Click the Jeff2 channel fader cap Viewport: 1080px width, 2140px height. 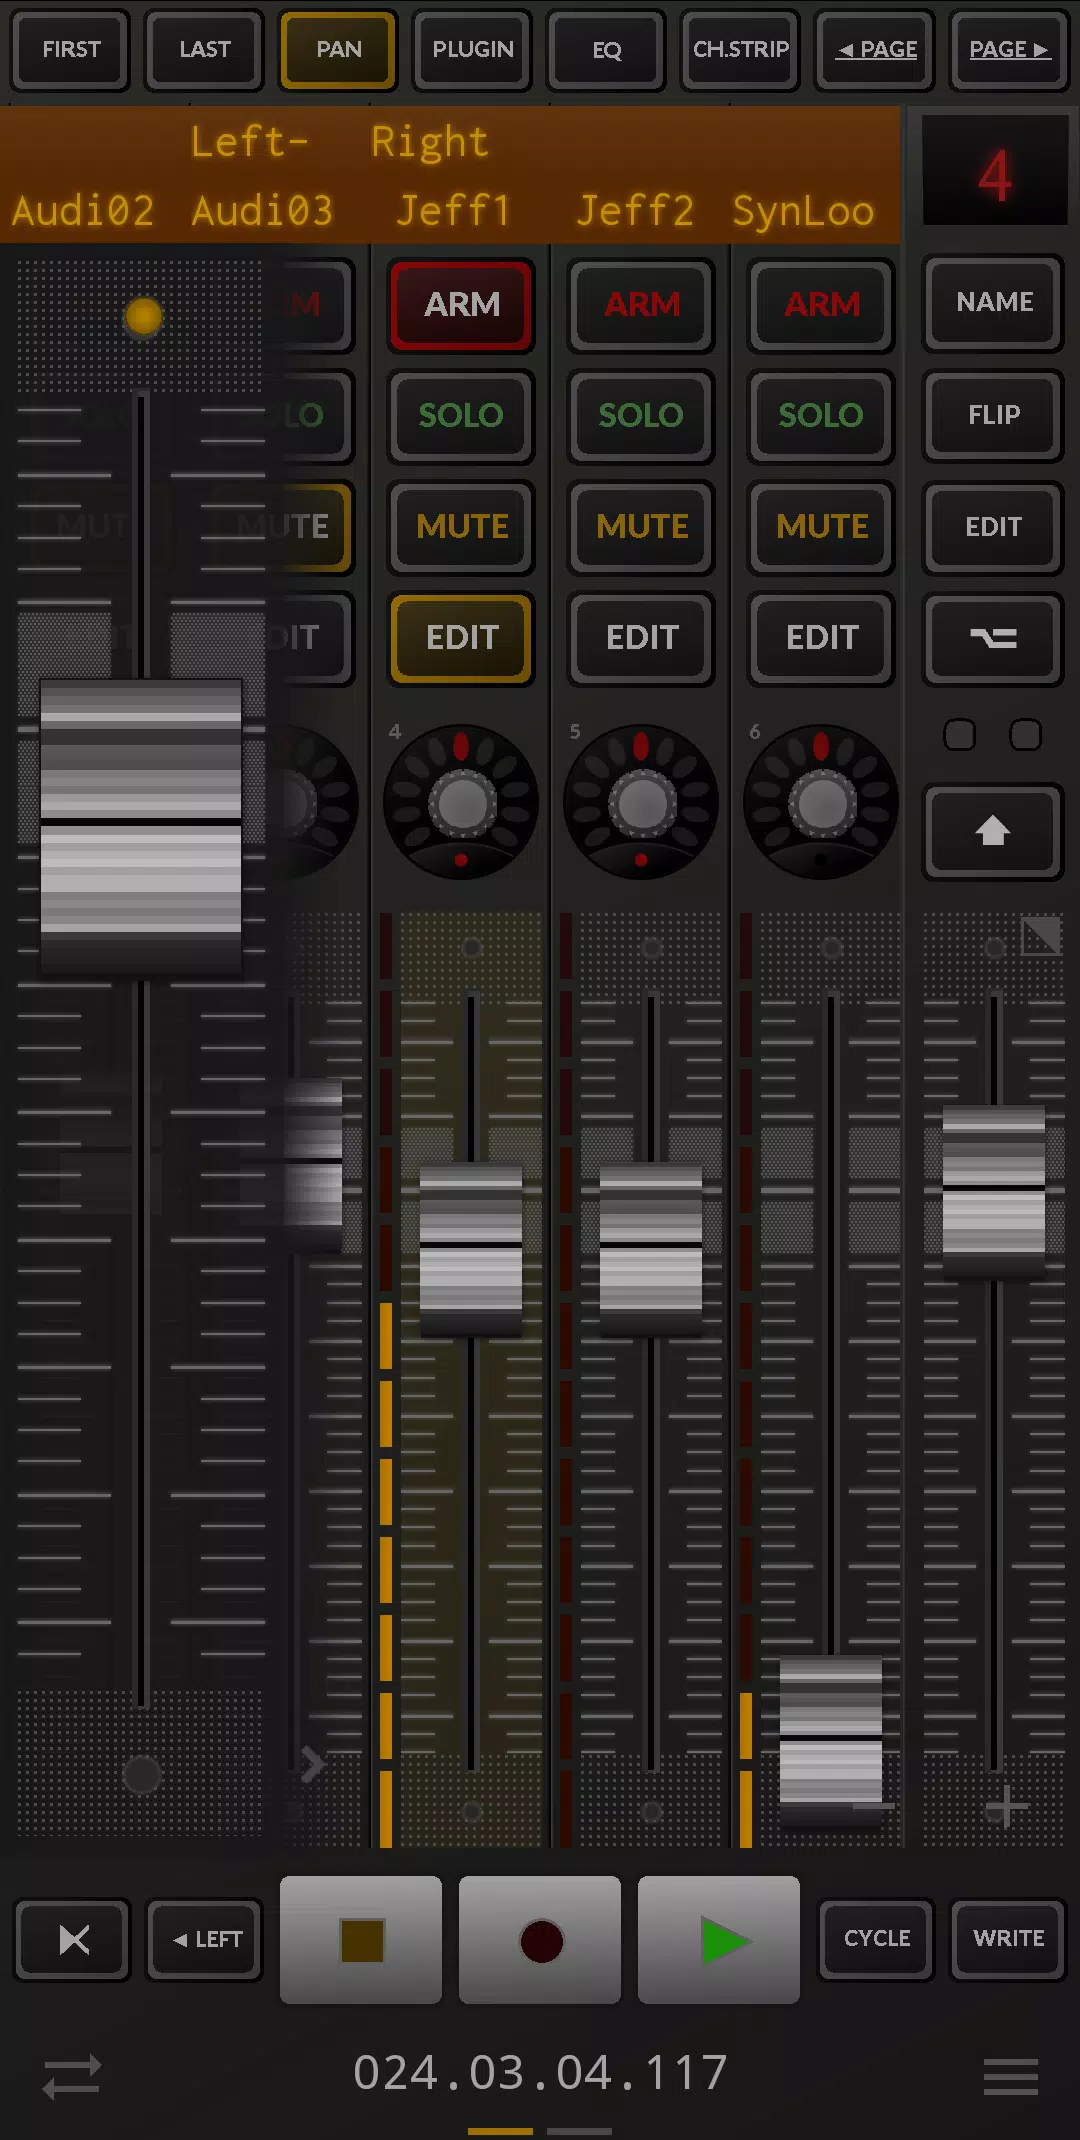[651, 1248]
